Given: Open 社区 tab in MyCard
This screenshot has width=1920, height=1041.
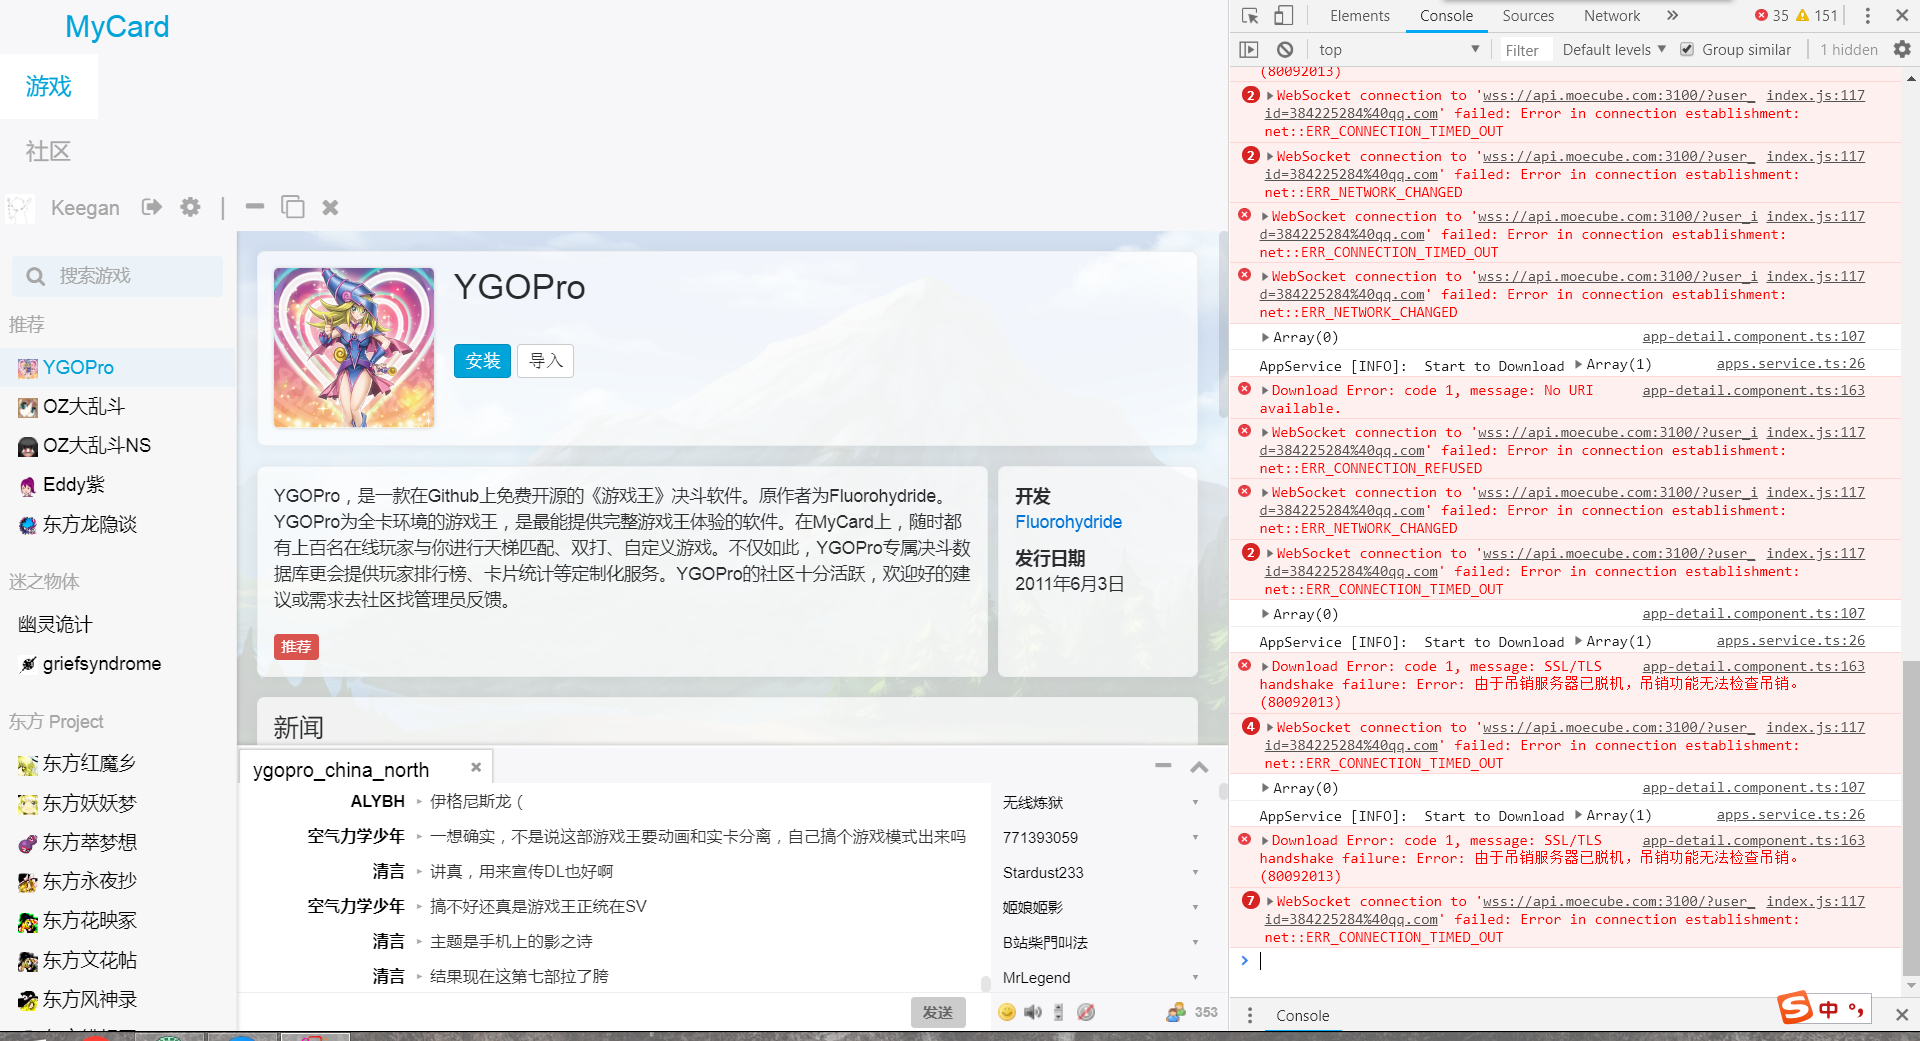Looking at the screenshot, I should coord(49,151).
